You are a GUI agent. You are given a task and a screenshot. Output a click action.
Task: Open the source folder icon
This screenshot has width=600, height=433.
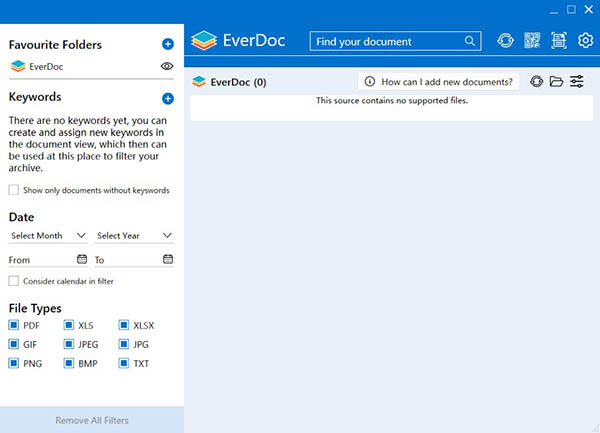pyautogui.click(x=556, y=81)
